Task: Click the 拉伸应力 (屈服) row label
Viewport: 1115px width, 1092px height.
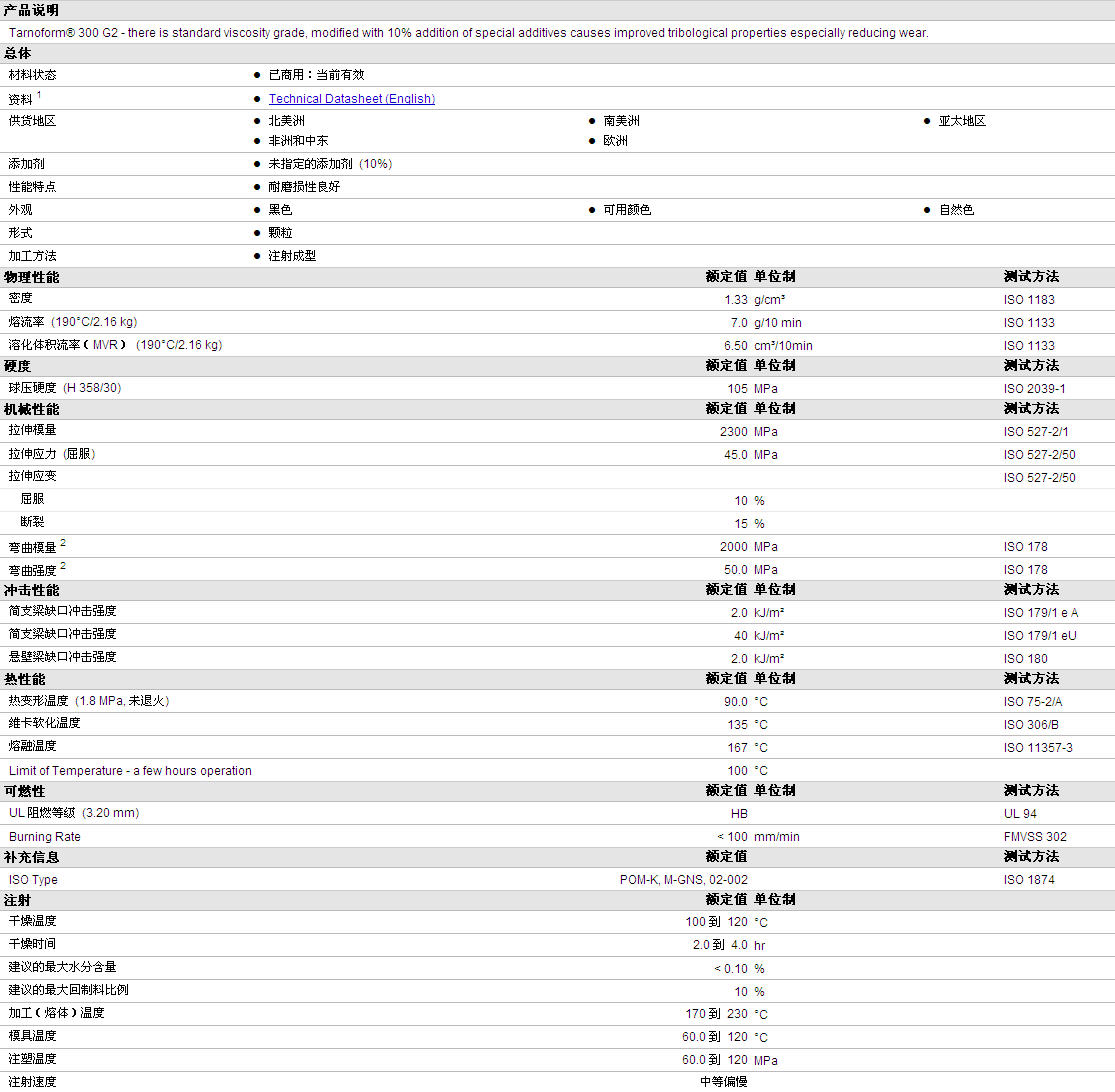Action: pos(51,454)
